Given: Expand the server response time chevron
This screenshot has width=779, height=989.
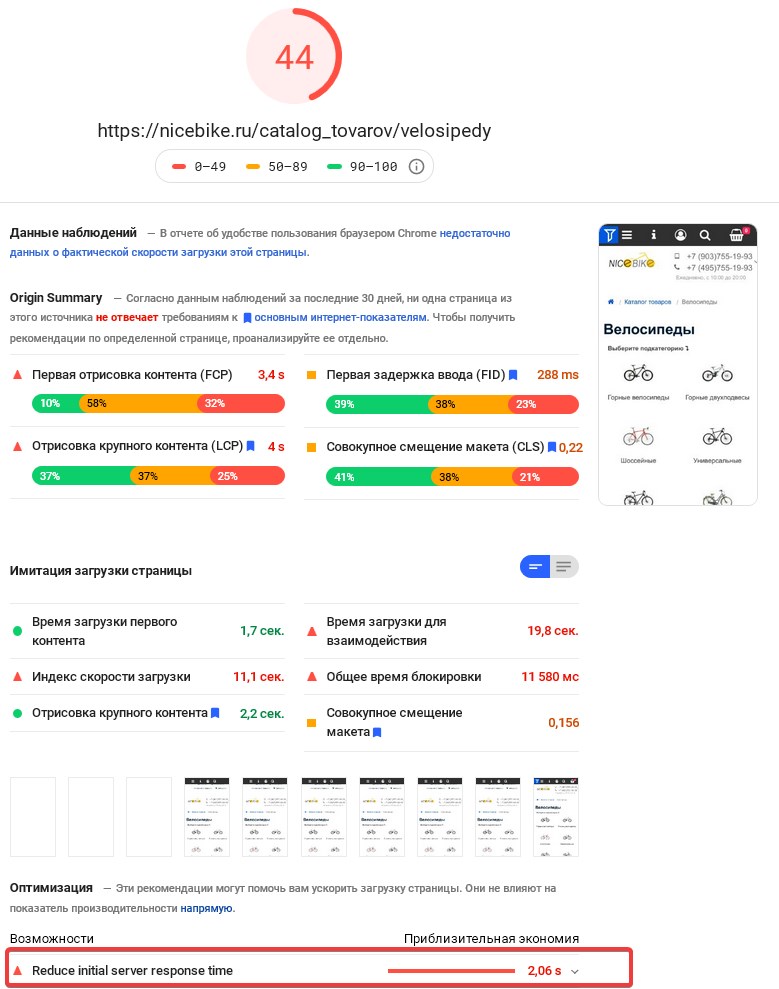Looking at the screenshot, I should pos(575,971).
